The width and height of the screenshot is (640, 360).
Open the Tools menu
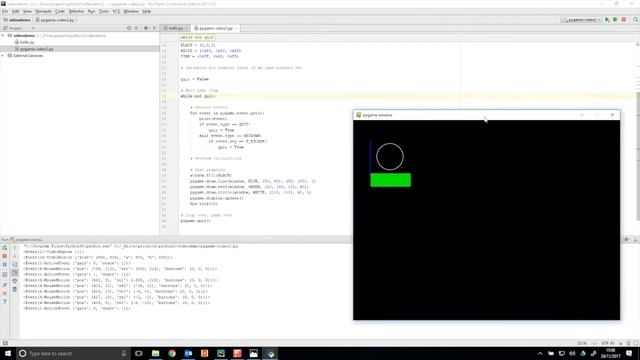click(x=104, y=11)
